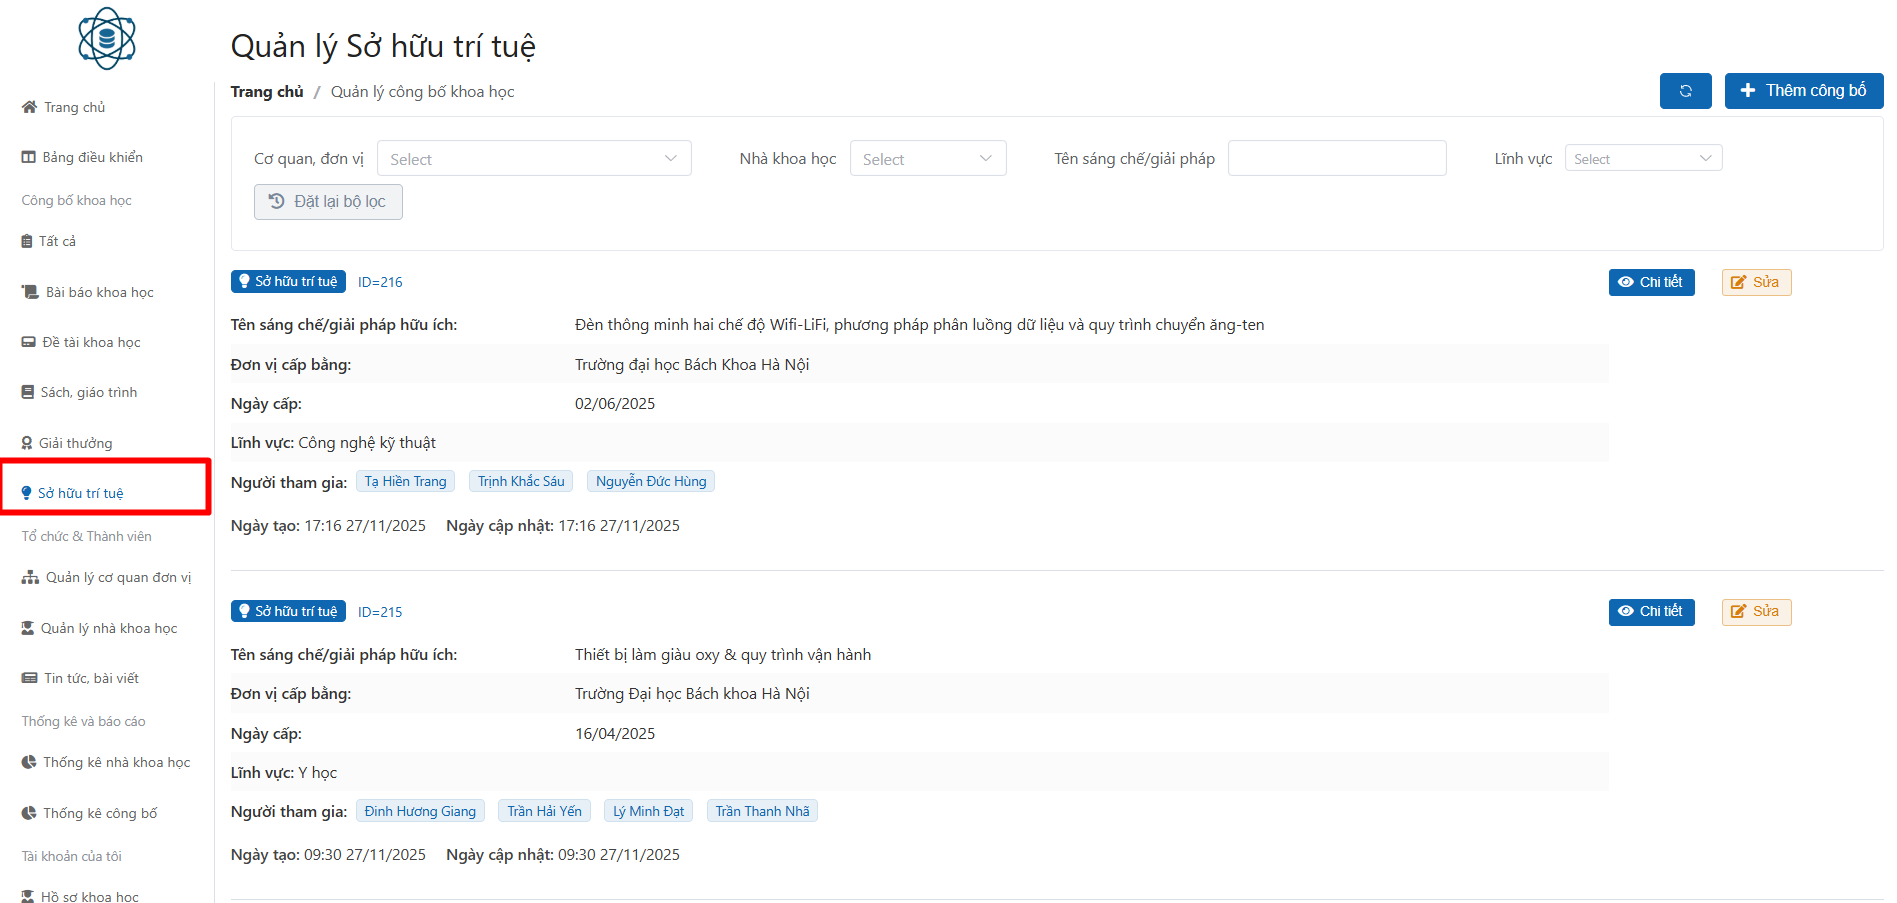Click the Tên sáng chế/giải pháp input
The height and width of the screenshot is (903, 1897).
(x=1336, y=159)
